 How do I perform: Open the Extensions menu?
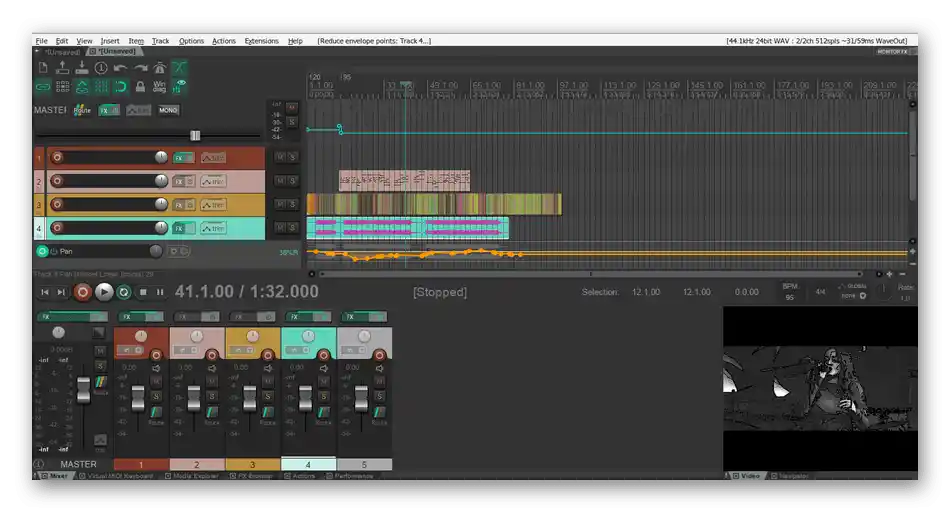262,41
